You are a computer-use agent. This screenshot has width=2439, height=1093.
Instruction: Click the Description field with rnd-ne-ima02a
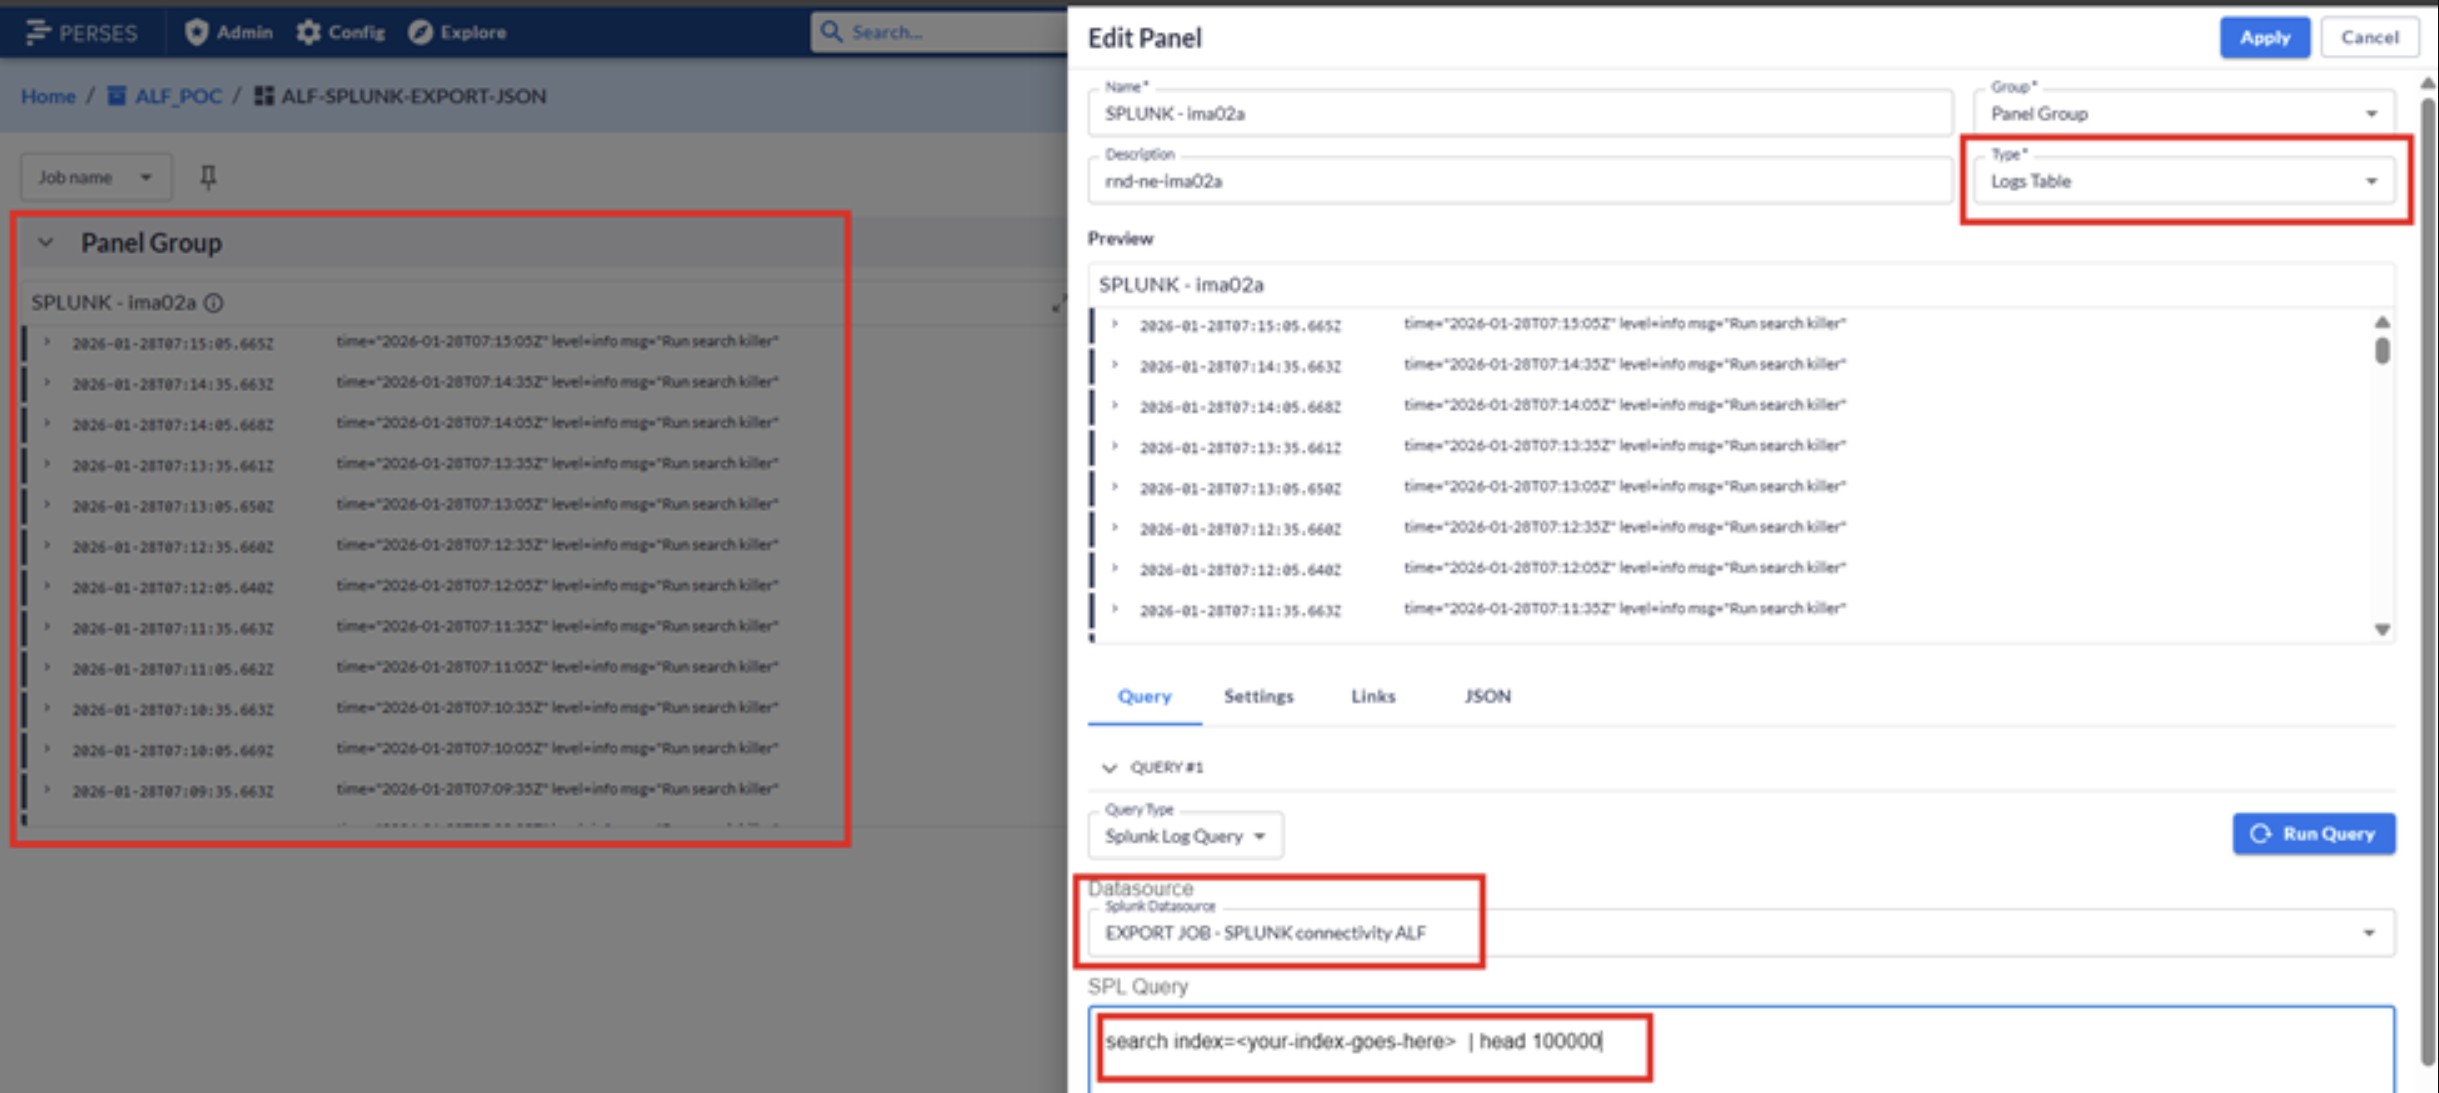click(x=1520, y=181)
